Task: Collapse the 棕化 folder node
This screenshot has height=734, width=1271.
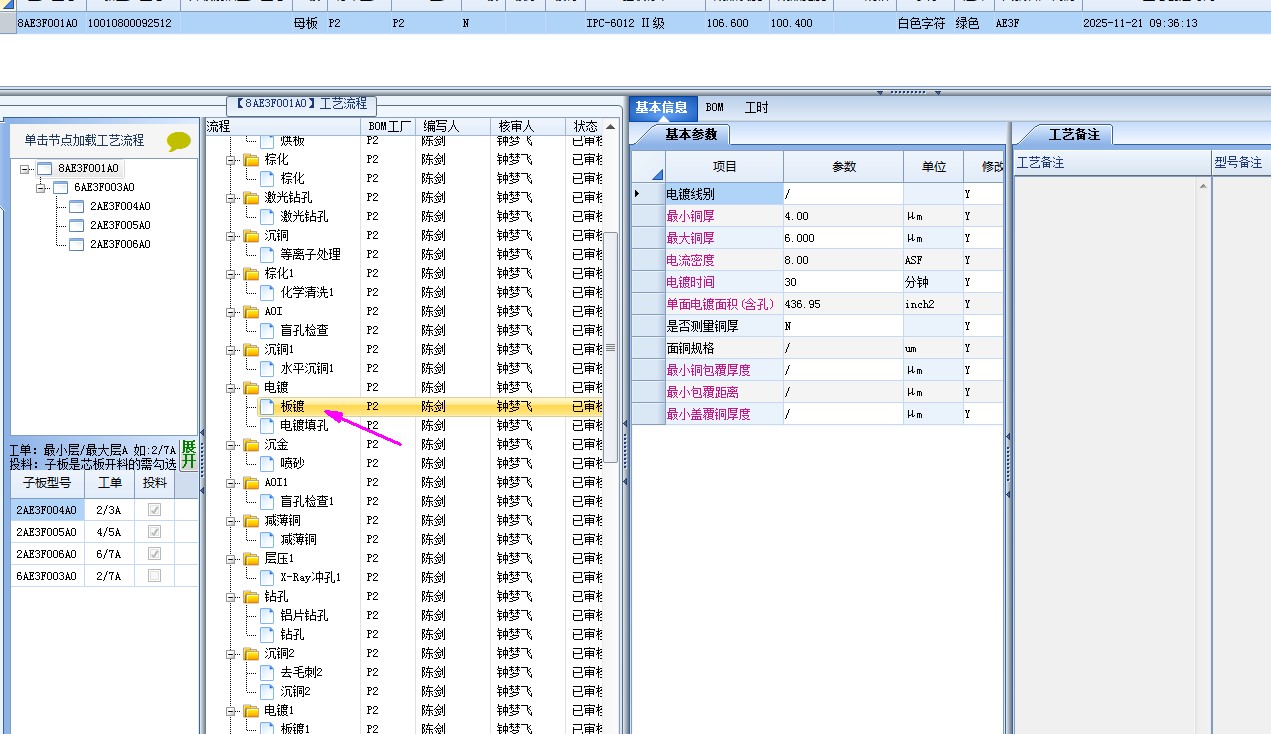Action: [x=231, y=160]
